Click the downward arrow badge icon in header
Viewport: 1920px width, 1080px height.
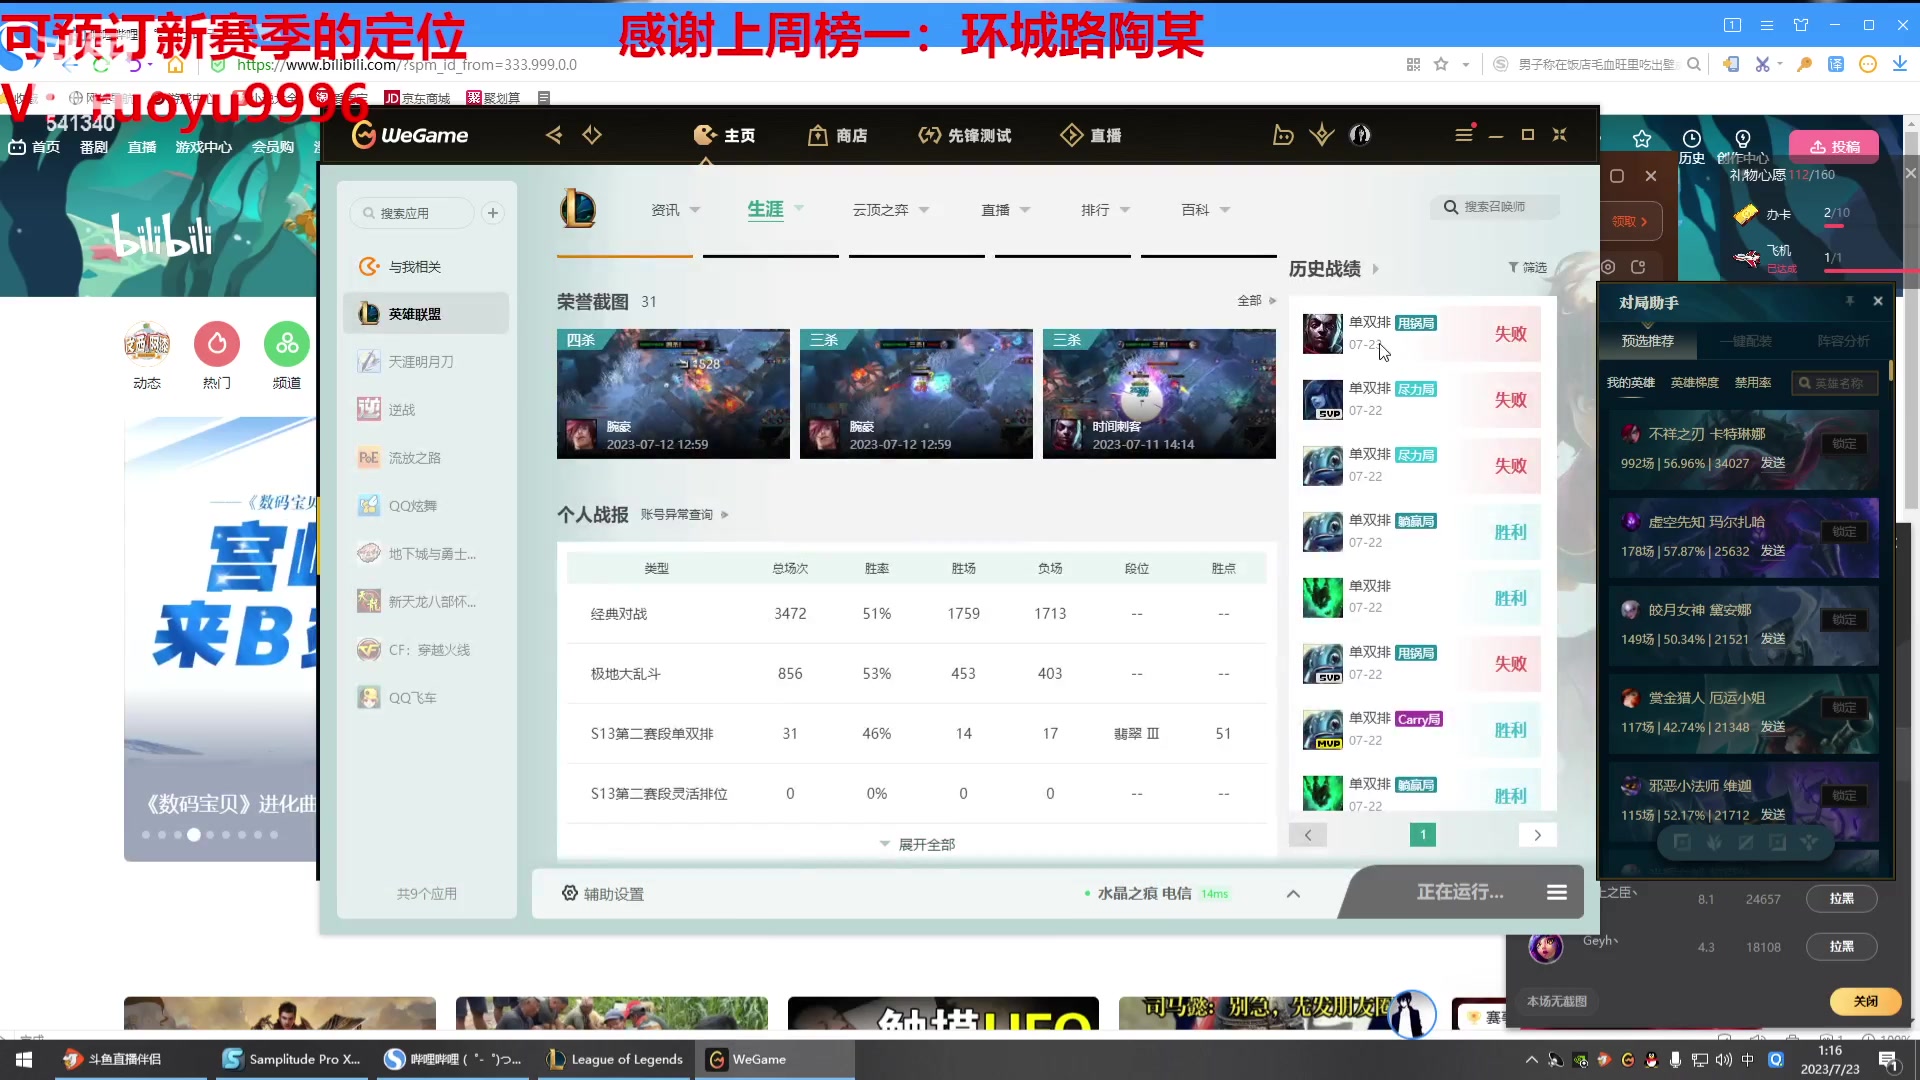(1322, 135)
